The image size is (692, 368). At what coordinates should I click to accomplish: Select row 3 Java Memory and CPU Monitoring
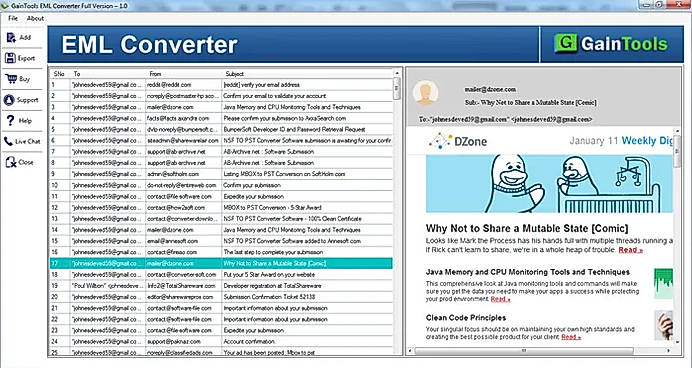coord(221,107)
